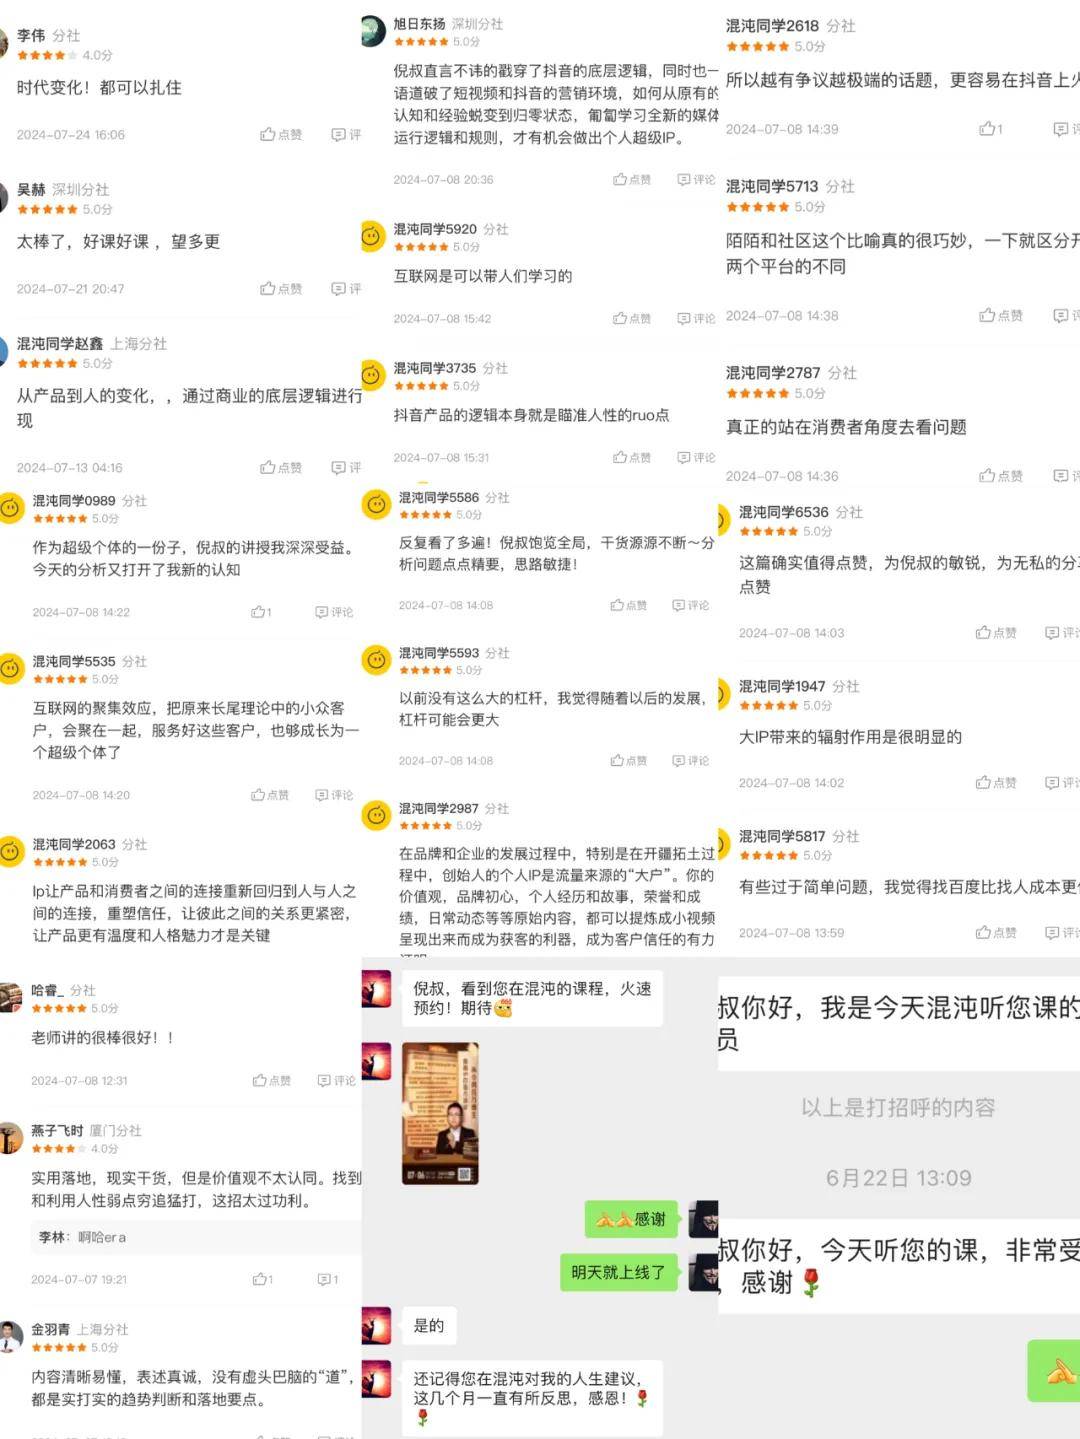The image size is (1080, 1439).
Task: Open comments on 旭日东扬's review
Action: (x=696, y=180)
